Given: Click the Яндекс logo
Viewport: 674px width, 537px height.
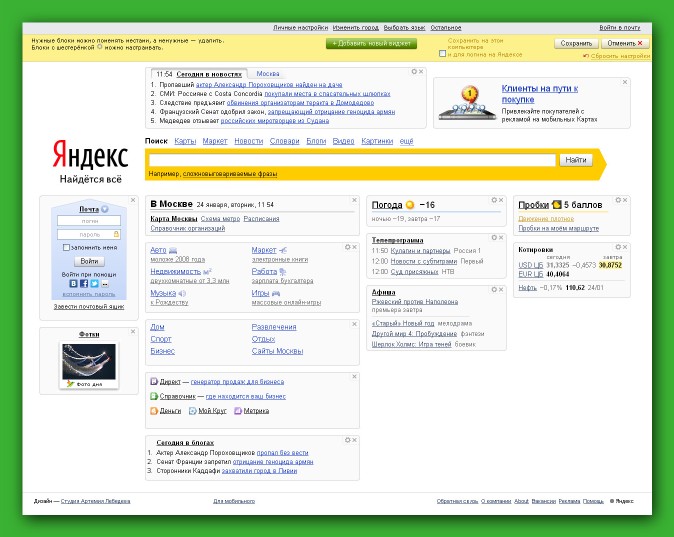Looking at the screenshot, I should (90, 154).
